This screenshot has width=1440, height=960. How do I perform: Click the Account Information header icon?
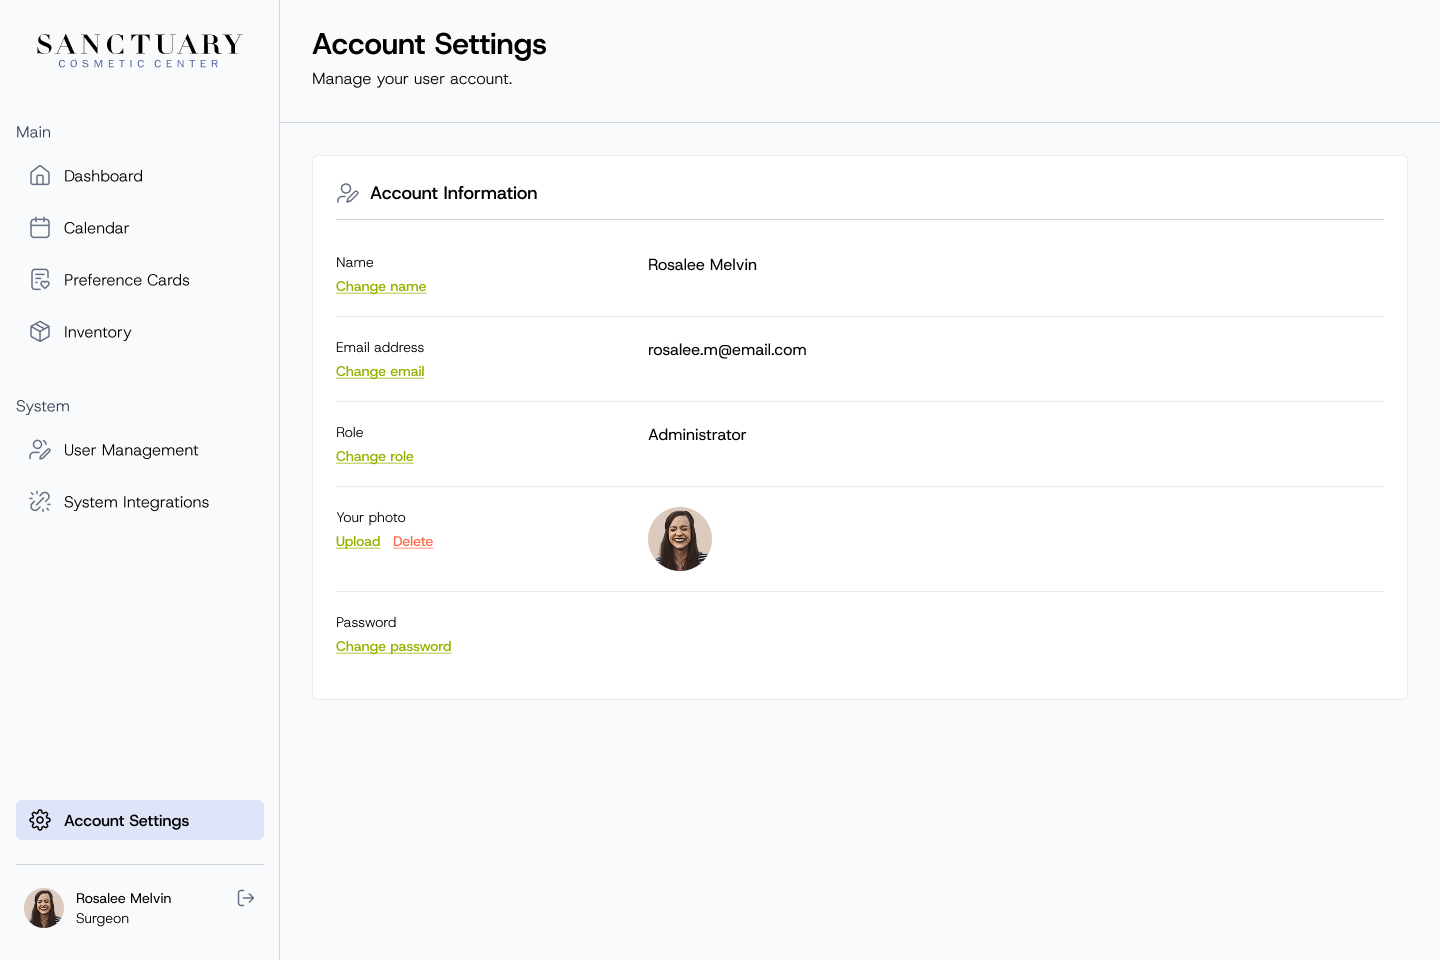point(348,193)
